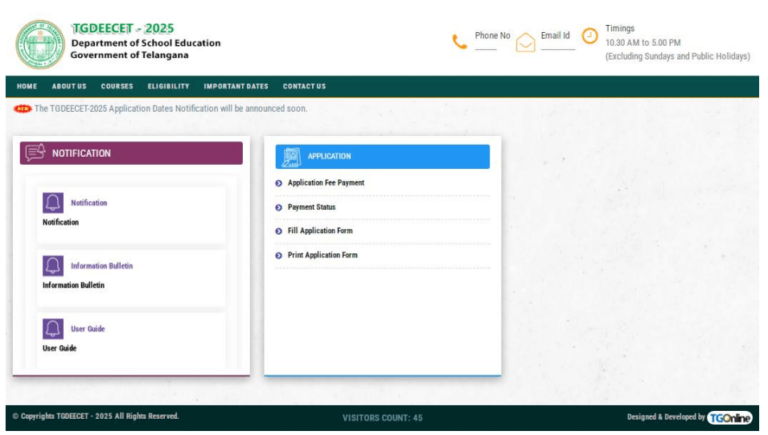Image resolution: width=768 pixels, height=435 pixels.
Task: Click the Designed & Developed by text
Action: pos(666,417)
